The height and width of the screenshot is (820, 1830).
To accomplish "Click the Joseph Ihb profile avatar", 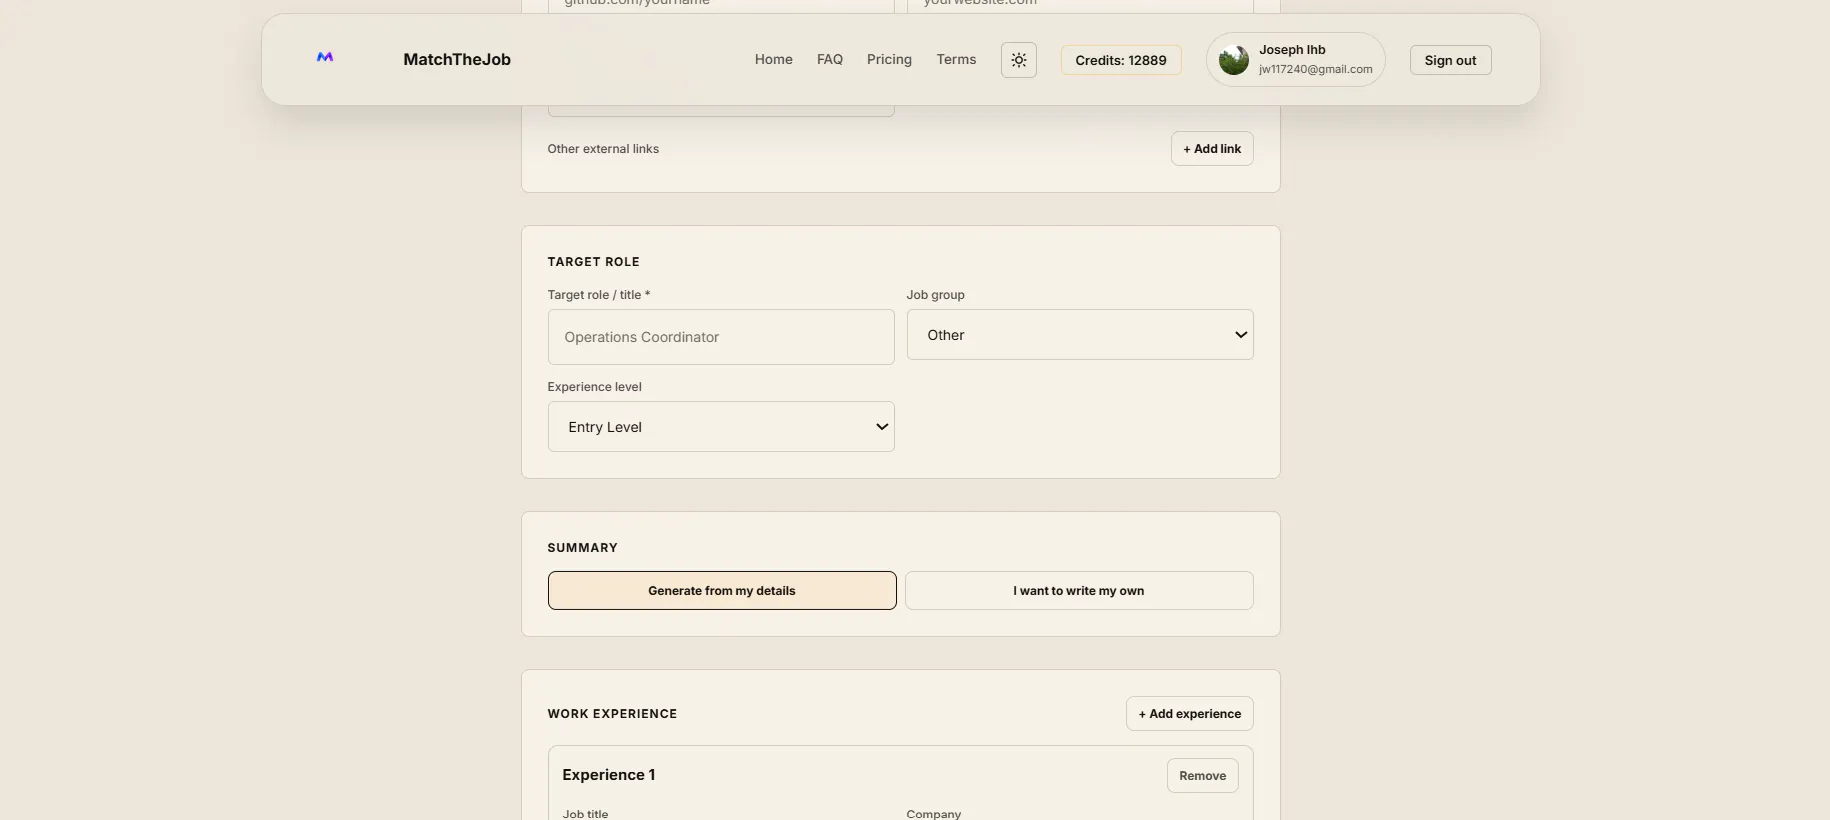I will (1234, 60).
